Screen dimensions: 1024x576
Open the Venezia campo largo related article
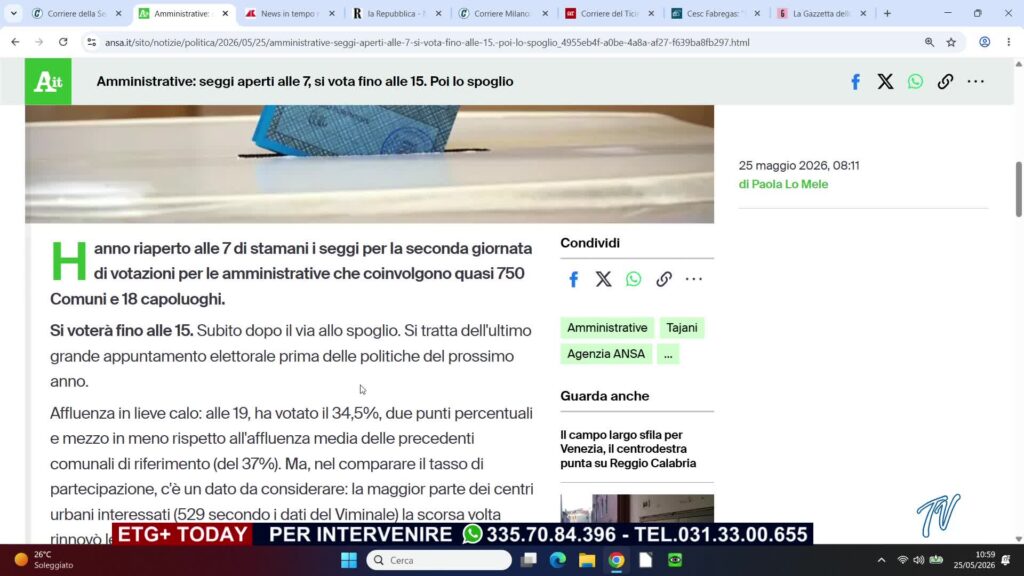click(628, 449)
